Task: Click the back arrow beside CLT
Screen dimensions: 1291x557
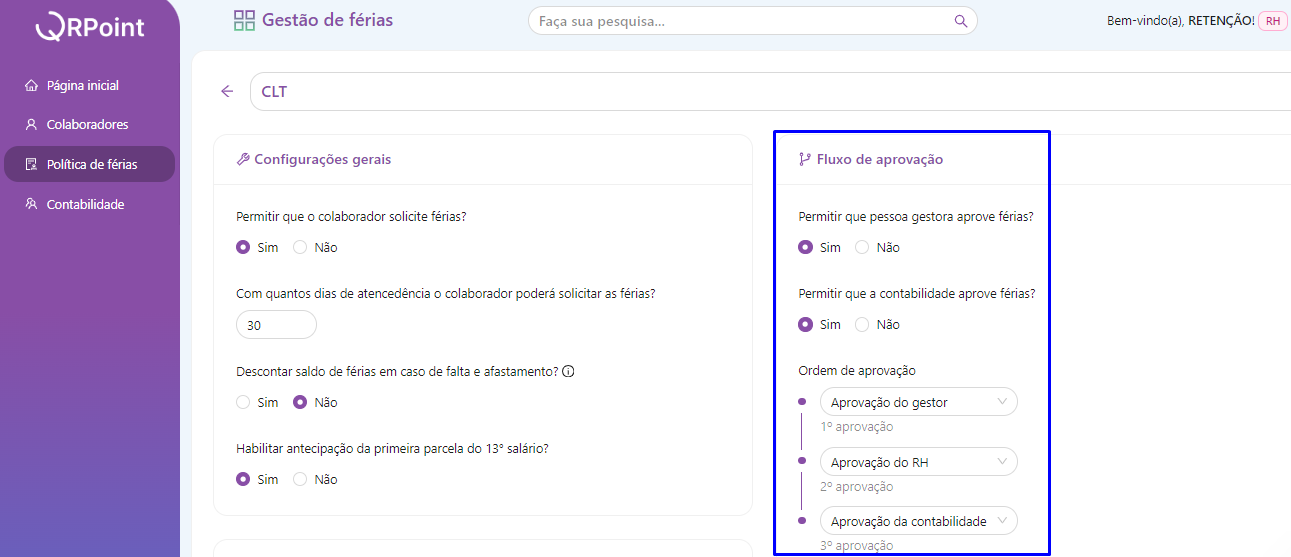Action: pos(227,91)
